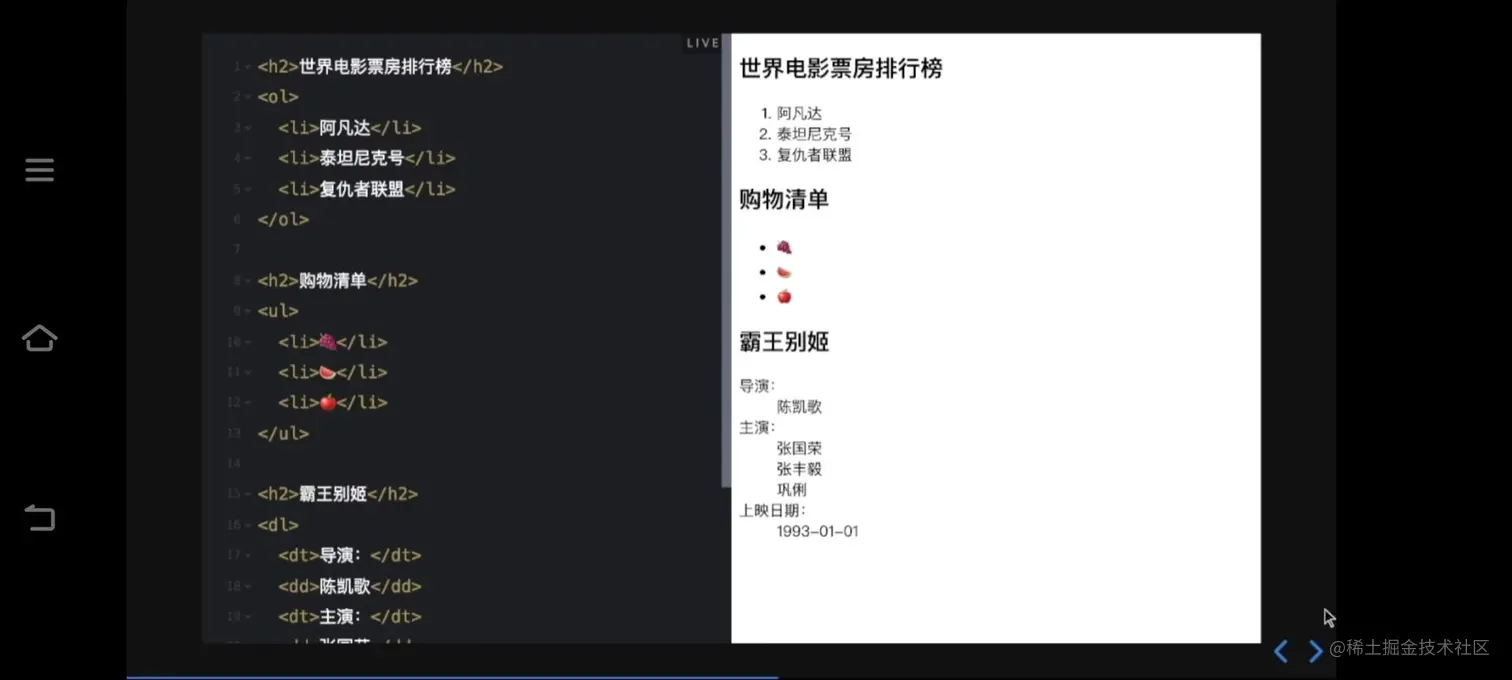
Task: Click the 世界电影票房排行榜 heading in preview
Action: (x=838, y=68)
